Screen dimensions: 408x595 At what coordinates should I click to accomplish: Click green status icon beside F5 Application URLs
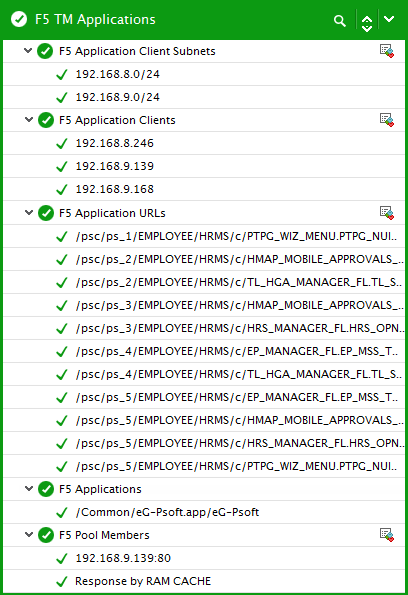(x=46, y=213)
